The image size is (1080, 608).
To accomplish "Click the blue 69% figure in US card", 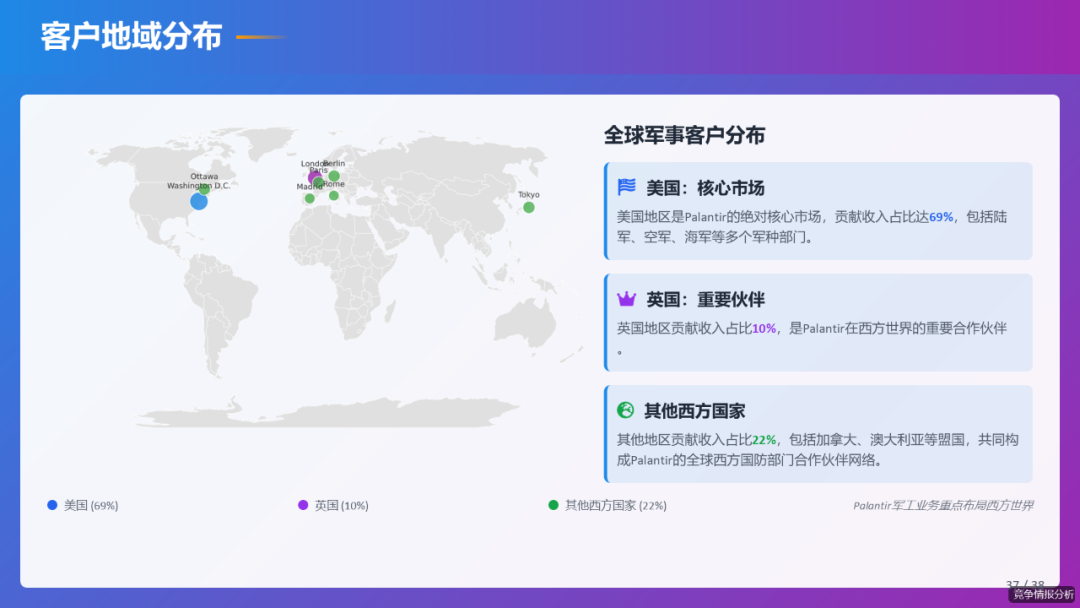I will pyautogui.click(x=941, y=217).
